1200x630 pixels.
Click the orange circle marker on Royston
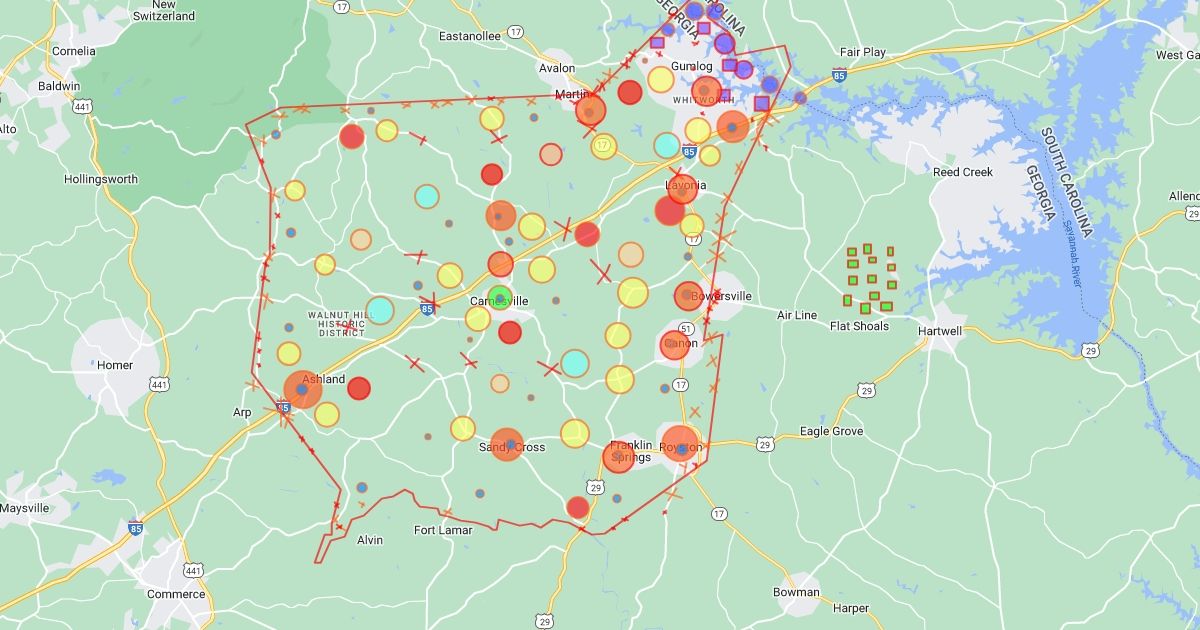click(x=681, y=445)
